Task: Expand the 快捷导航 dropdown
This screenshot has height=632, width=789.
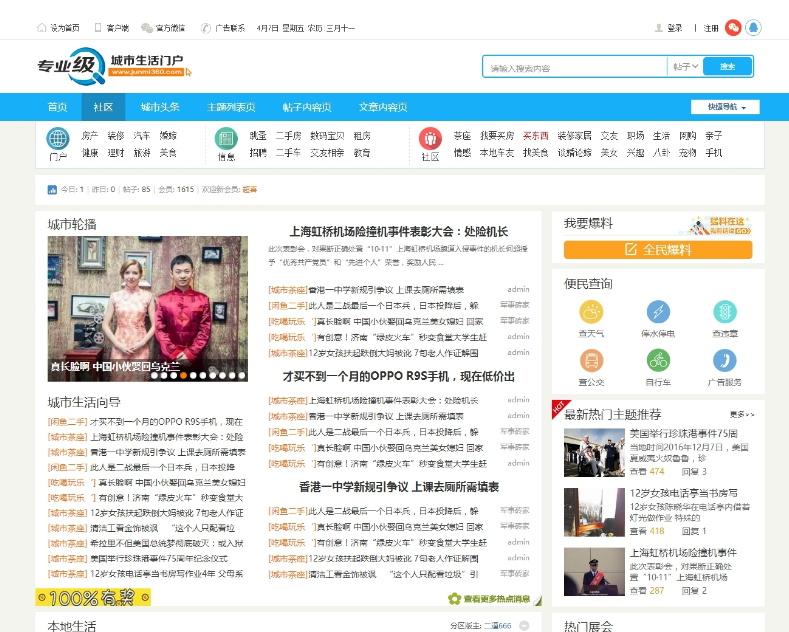Action: click(725, 107)
